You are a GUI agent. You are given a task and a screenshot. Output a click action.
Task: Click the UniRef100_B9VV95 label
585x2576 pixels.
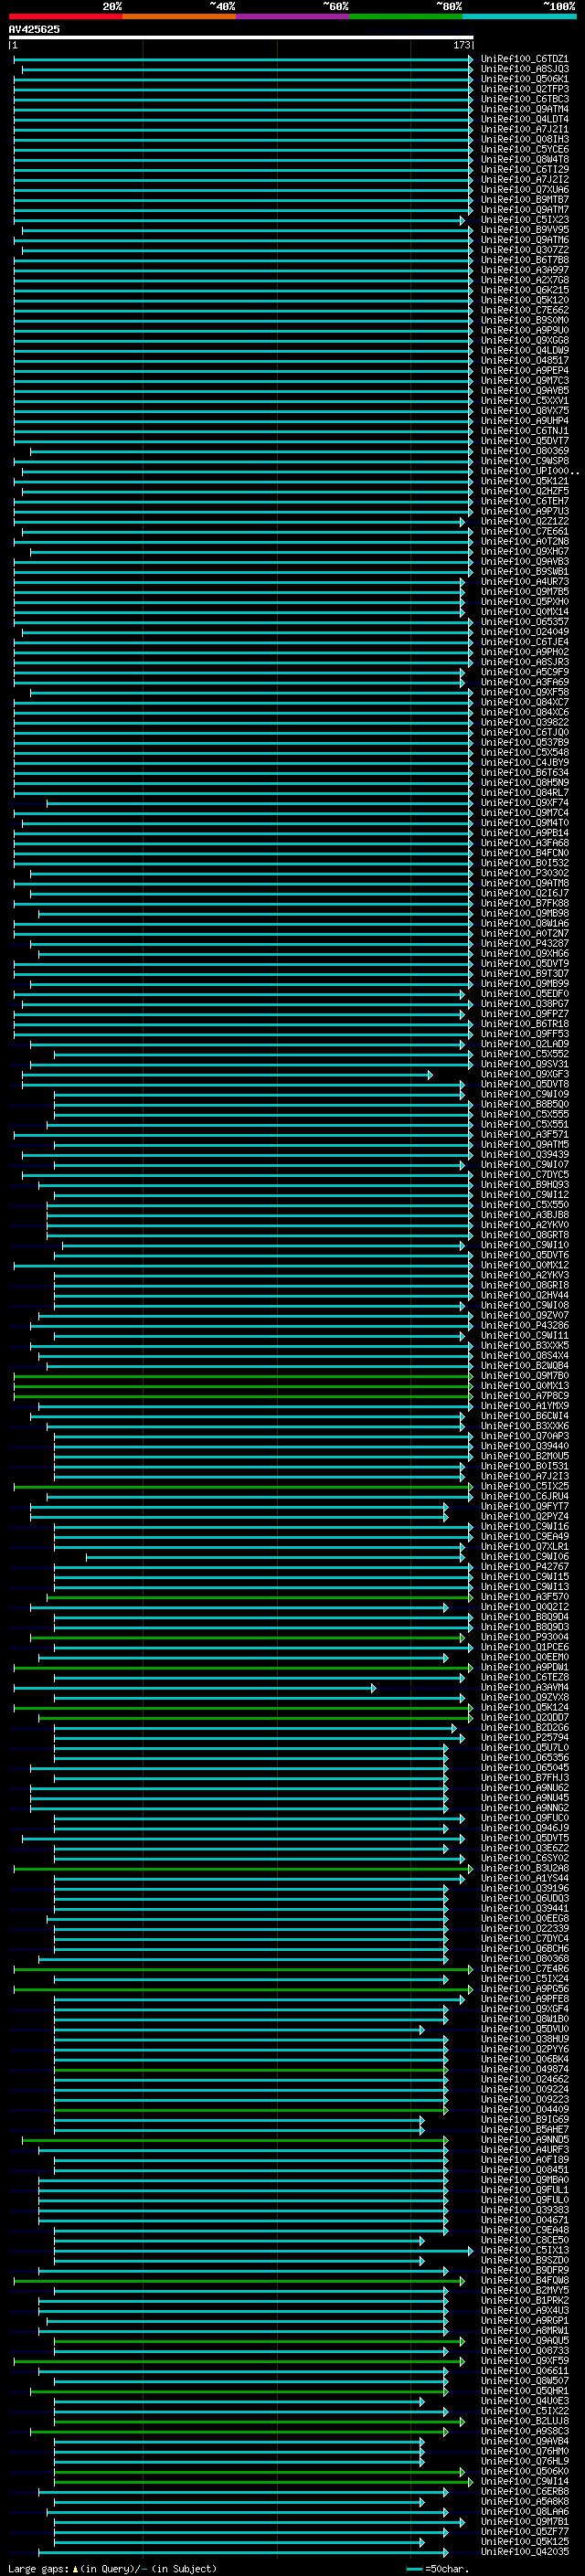tap(525, 230)
